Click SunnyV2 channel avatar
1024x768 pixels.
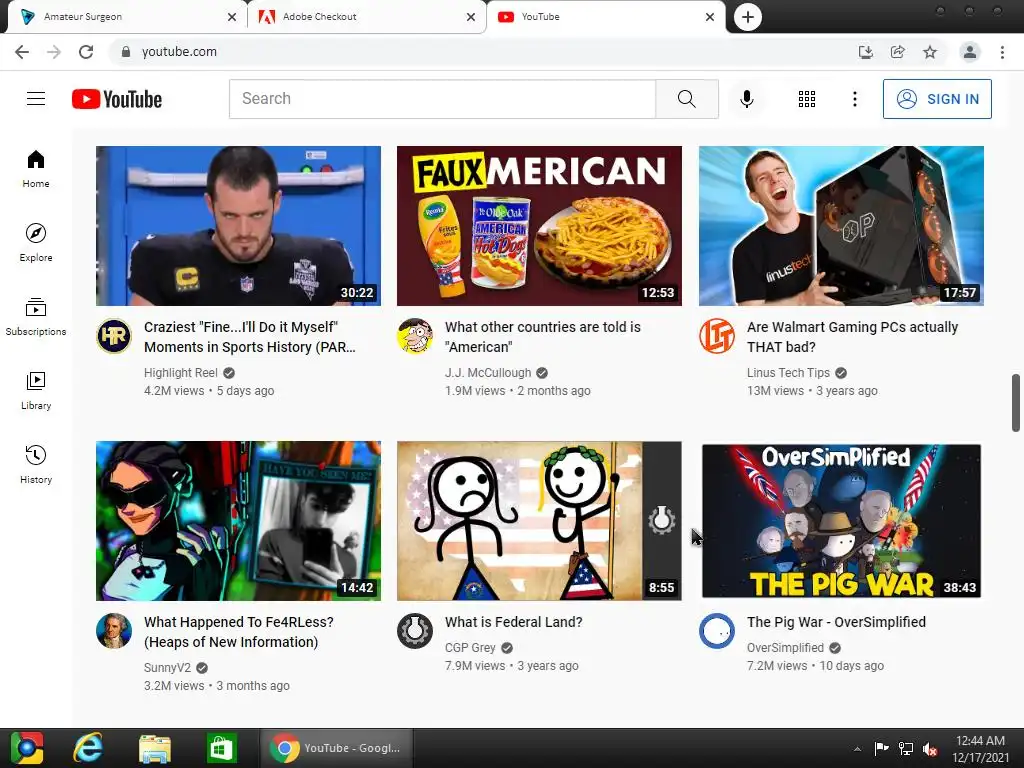tap(114, 631)
